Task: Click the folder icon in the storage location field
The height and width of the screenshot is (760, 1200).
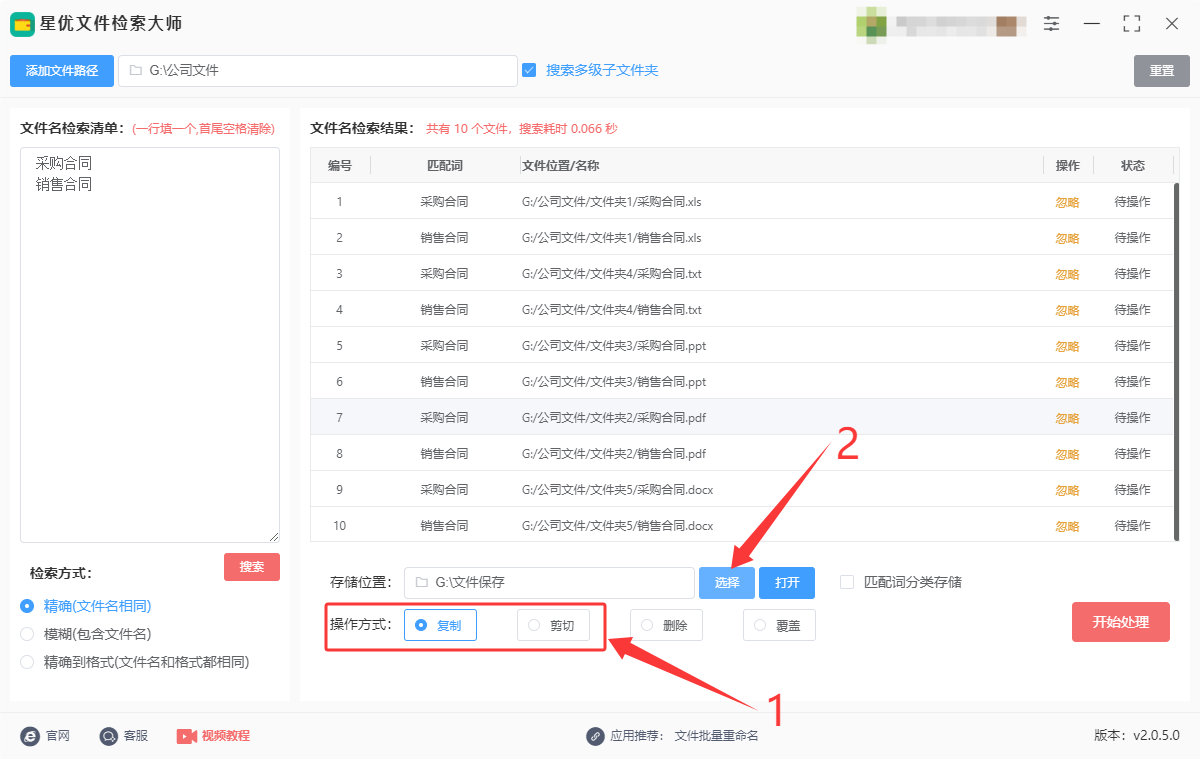Action: click(x=421, y=582)
